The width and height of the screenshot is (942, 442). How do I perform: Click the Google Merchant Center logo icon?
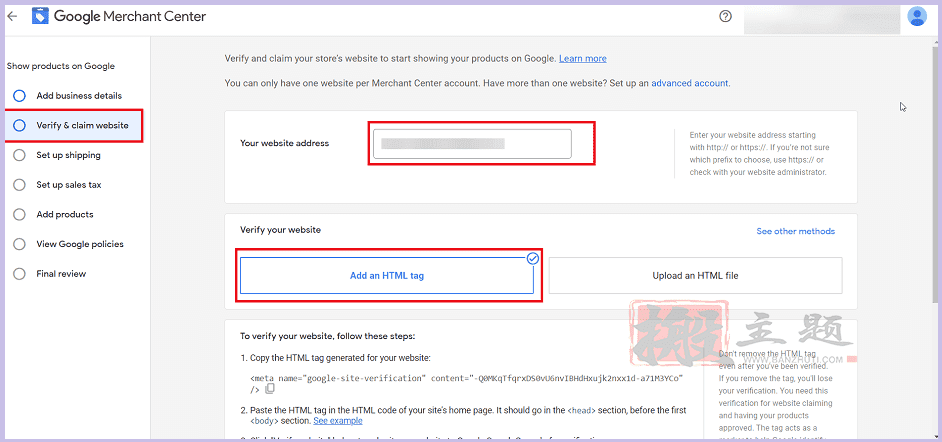[x=40, y=16]
